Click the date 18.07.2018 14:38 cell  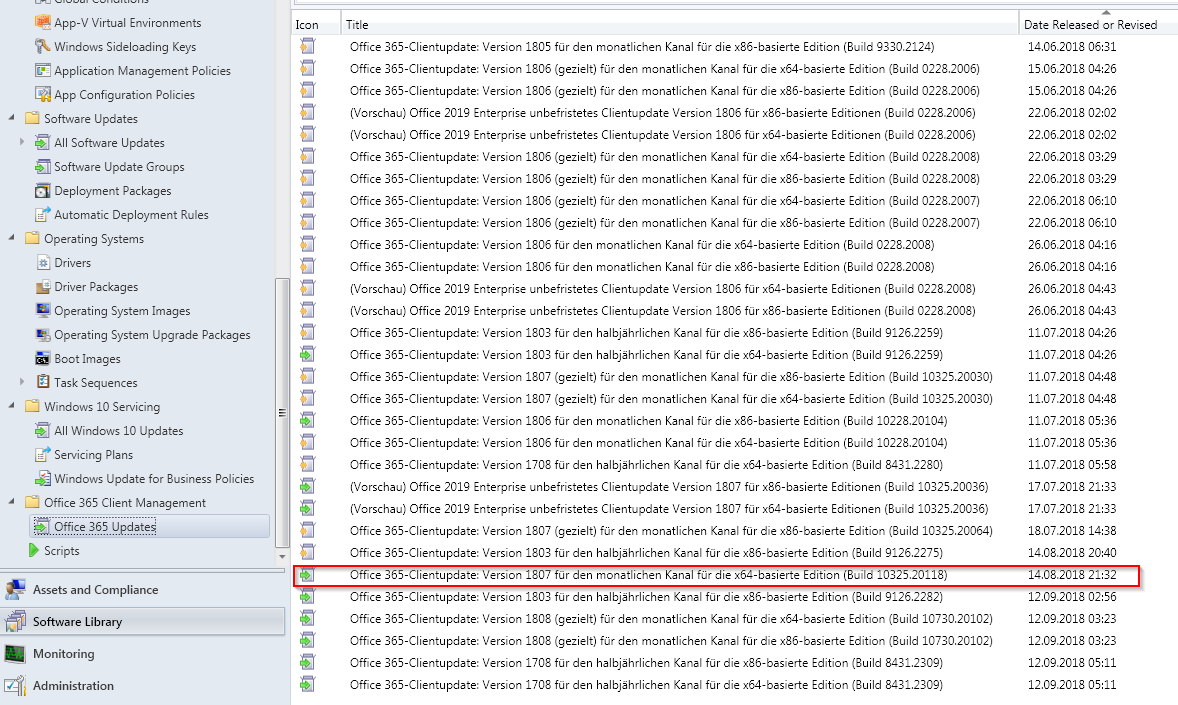pyautogui.click(x=1072, y=531)
